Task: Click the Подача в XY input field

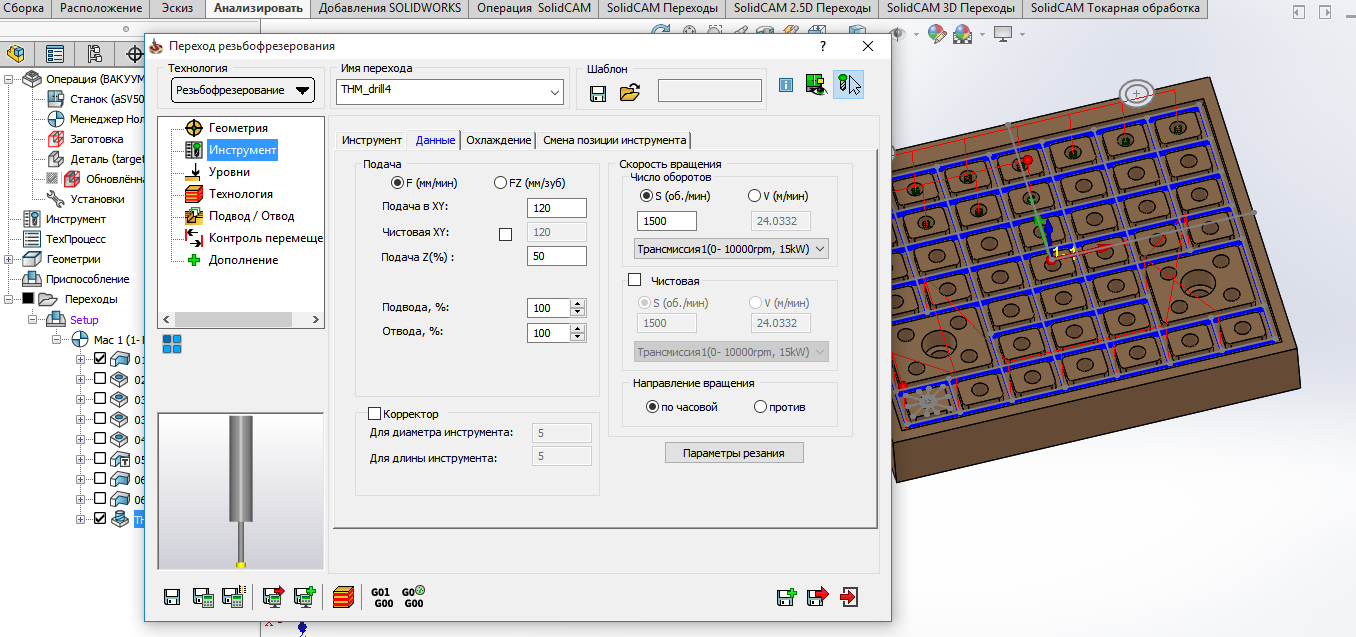Action: coord(556,208)
